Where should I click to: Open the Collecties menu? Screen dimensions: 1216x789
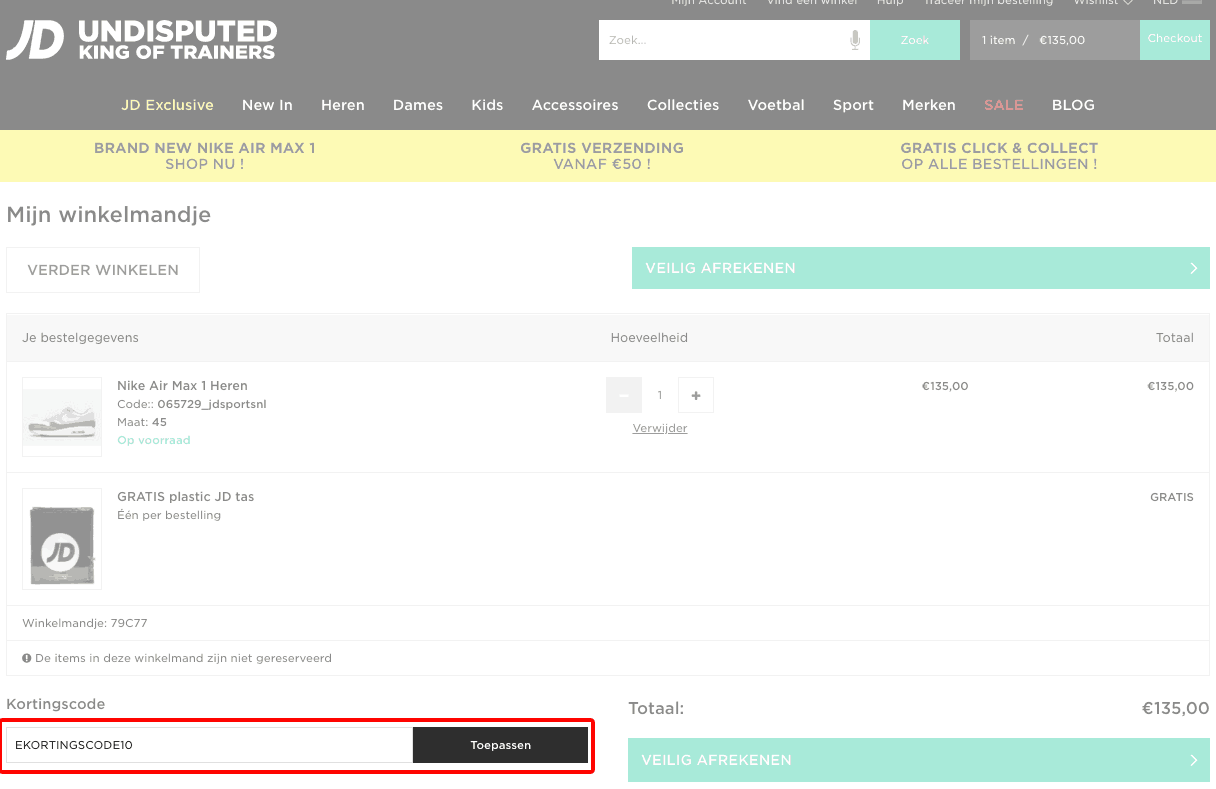click(x=683, y=105)
